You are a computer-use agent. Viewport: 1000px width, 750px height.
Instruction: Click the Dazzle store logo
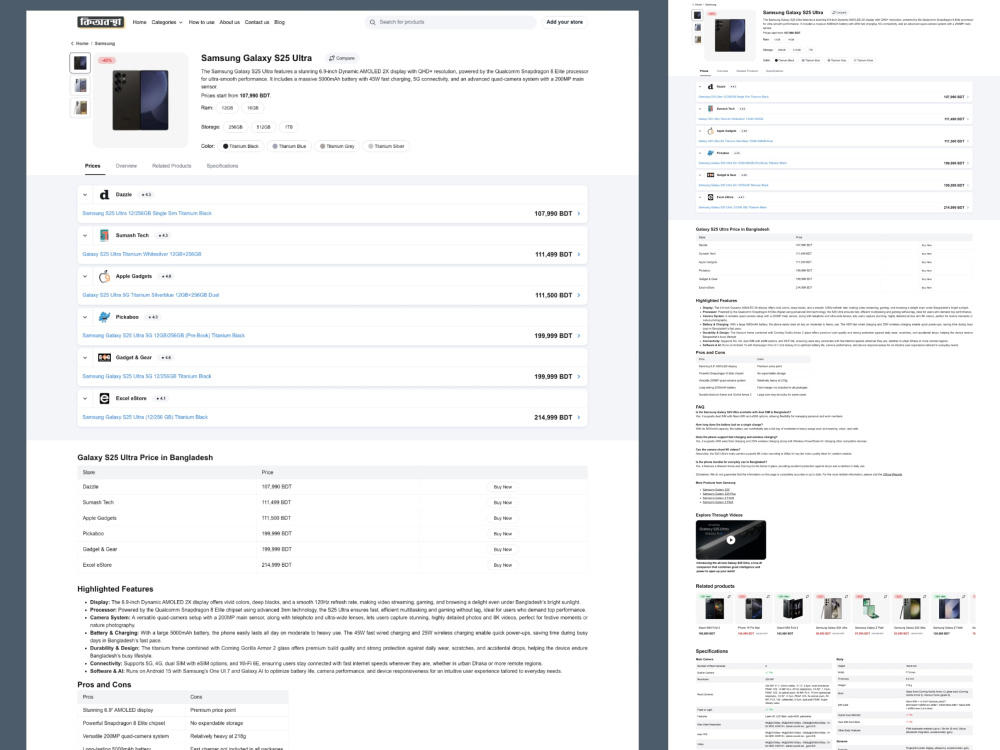[x=105, y=195]
